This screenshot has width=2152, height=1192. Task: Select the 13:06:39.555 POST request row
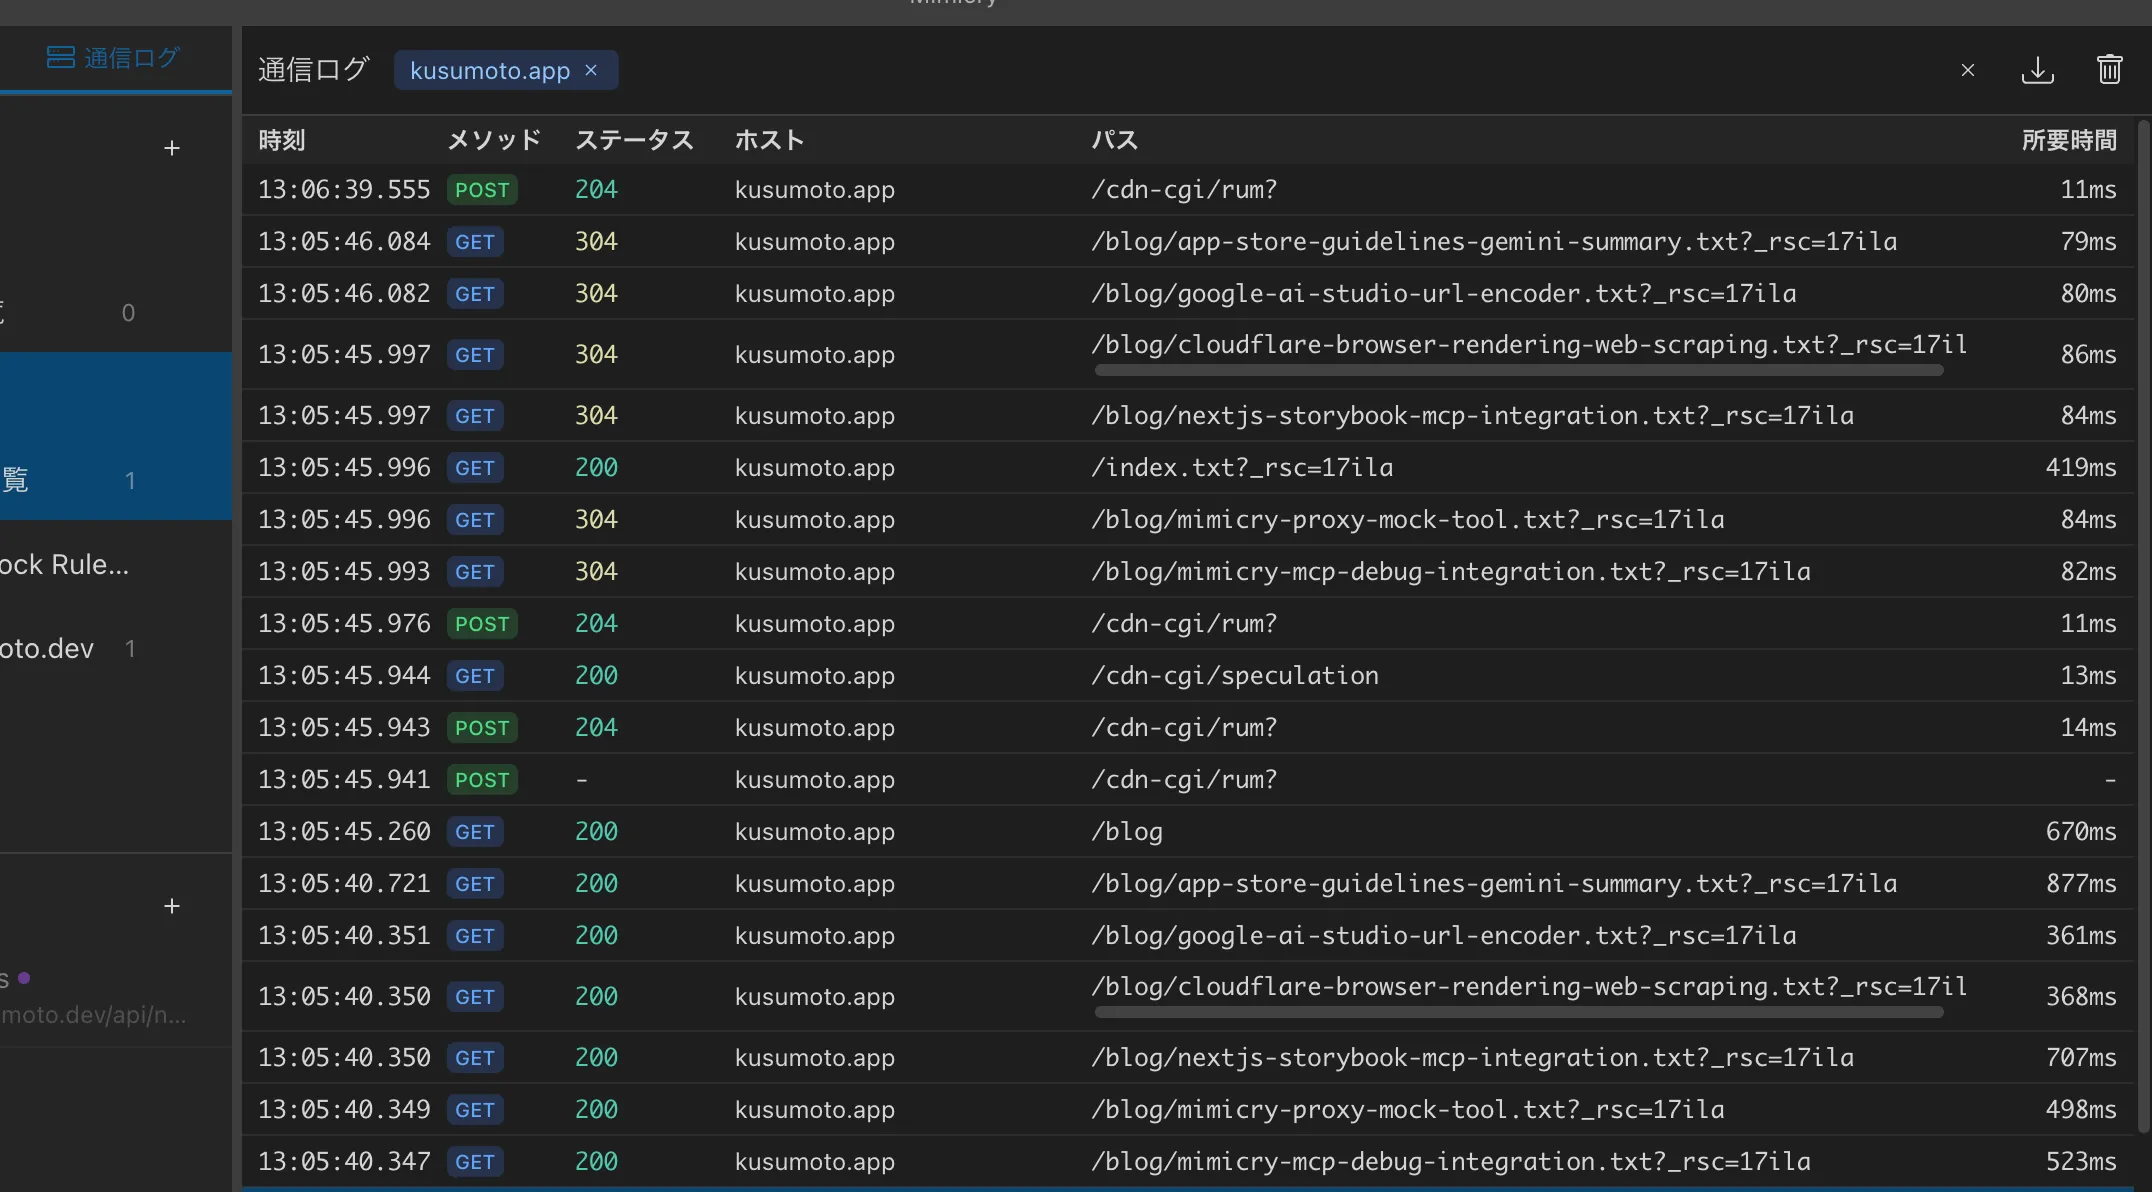[1187, 190]
